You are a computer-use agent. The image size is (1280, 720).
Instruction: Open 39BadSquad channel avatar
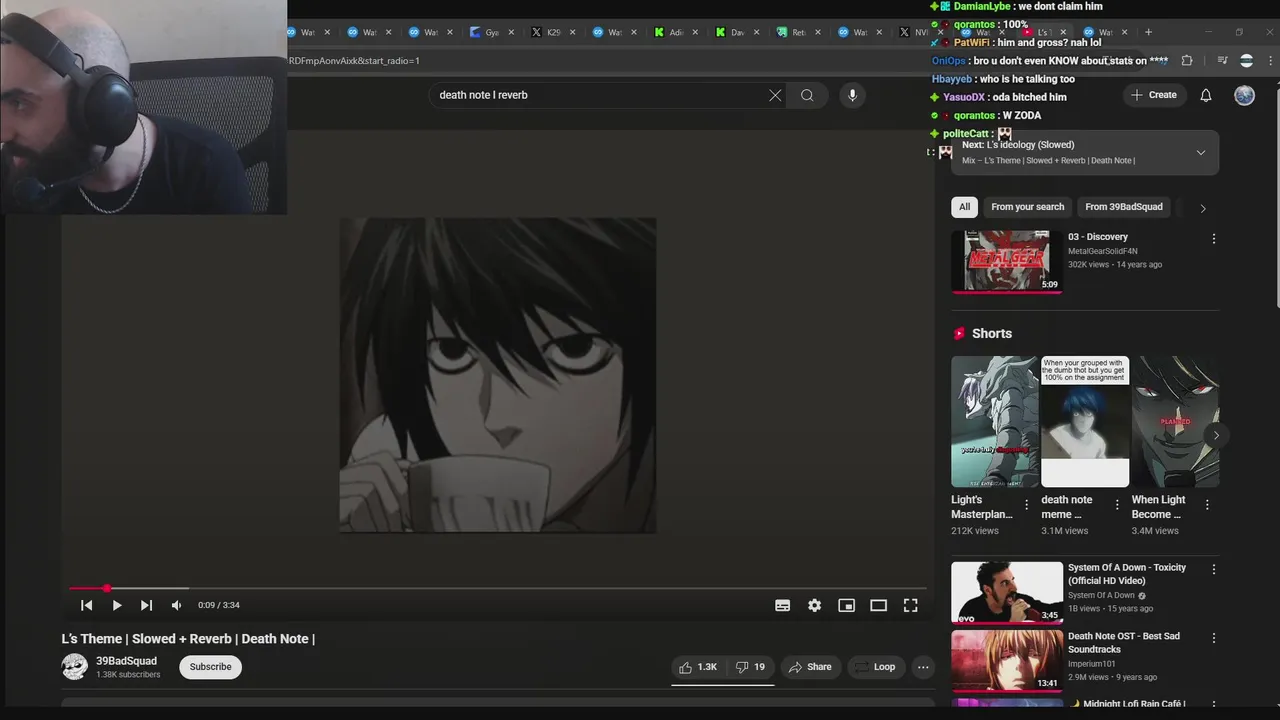(x=75, y=667)
